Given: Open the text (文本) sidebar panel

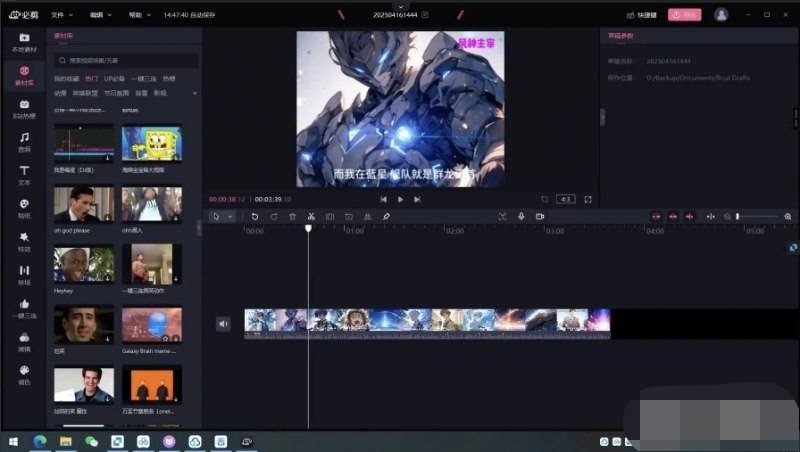Looking at the screenshot, I should (x=24, y=174).
